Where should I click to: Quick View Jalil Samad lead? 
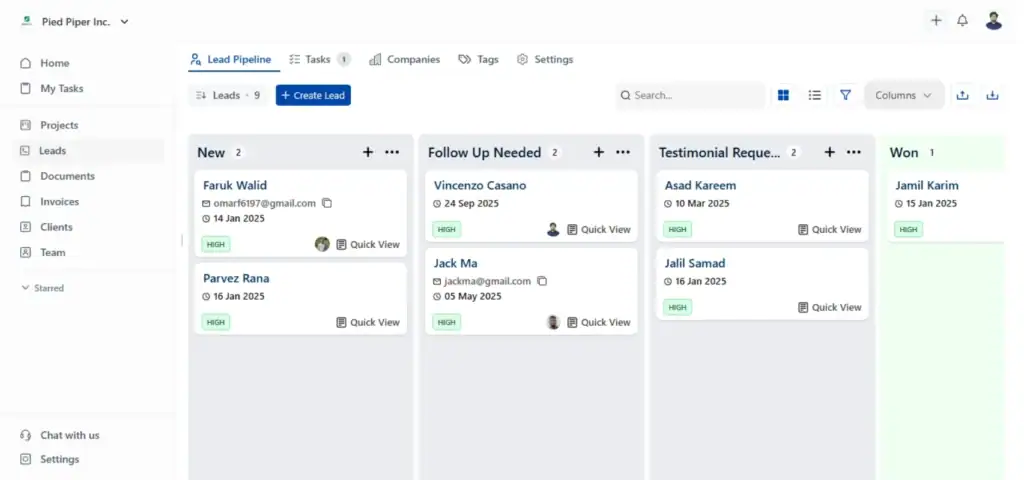click(829, 307)
